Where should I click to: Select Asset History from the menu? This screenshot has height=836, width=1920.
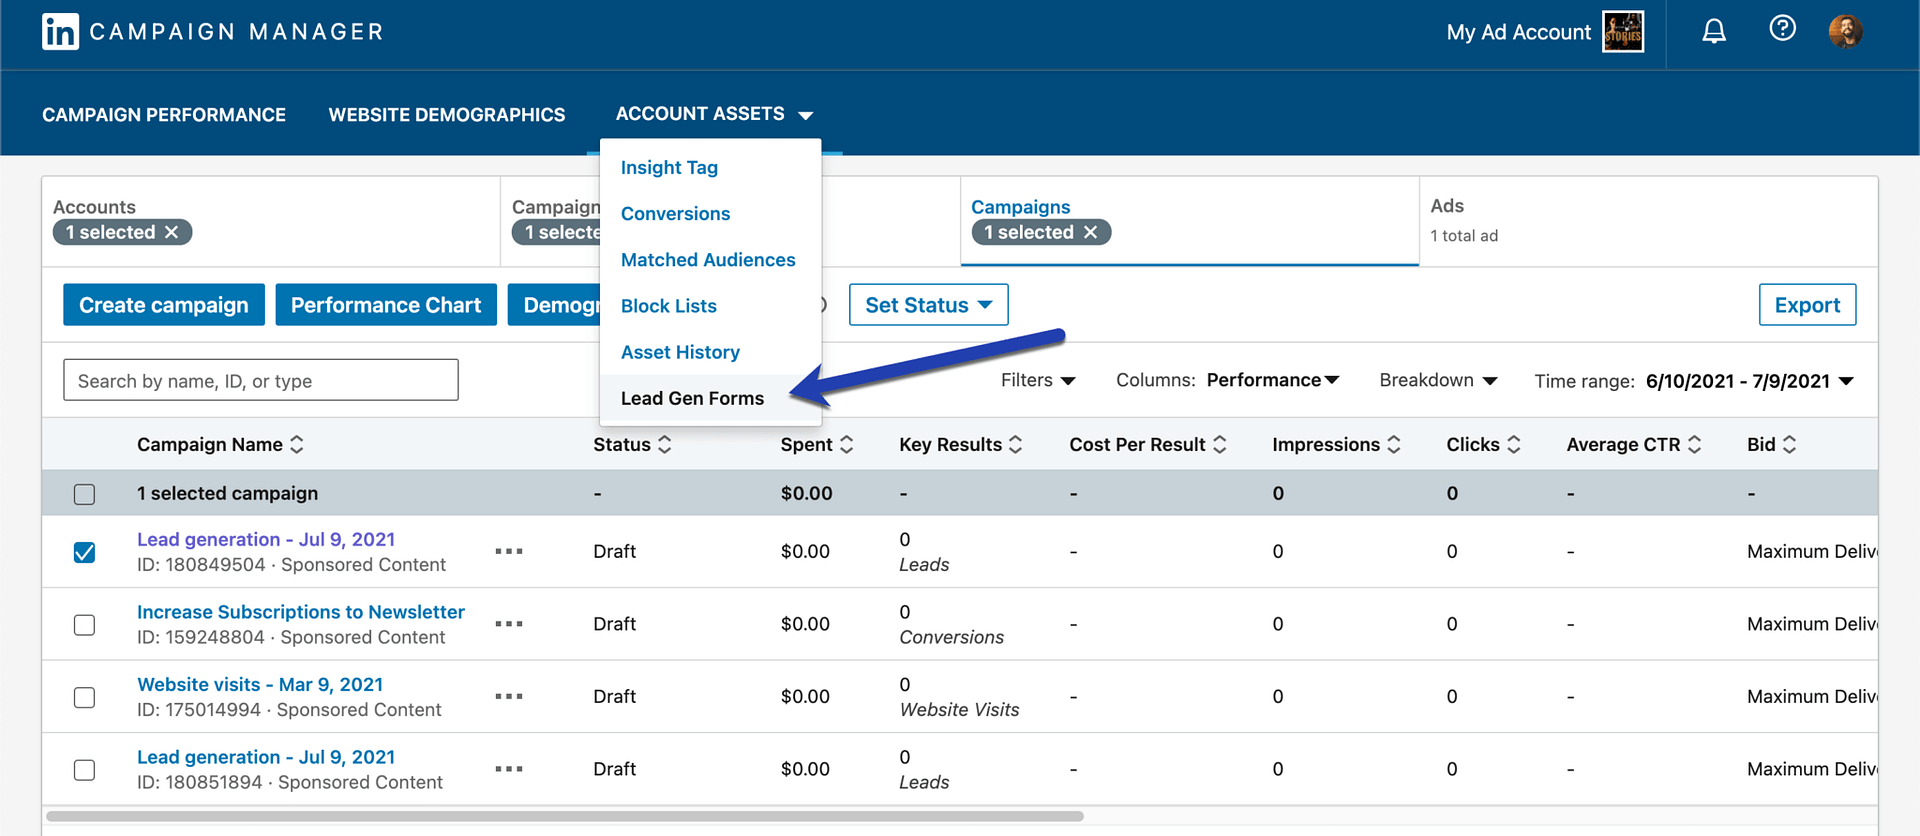pyautogui.click(x=680, y=352)
